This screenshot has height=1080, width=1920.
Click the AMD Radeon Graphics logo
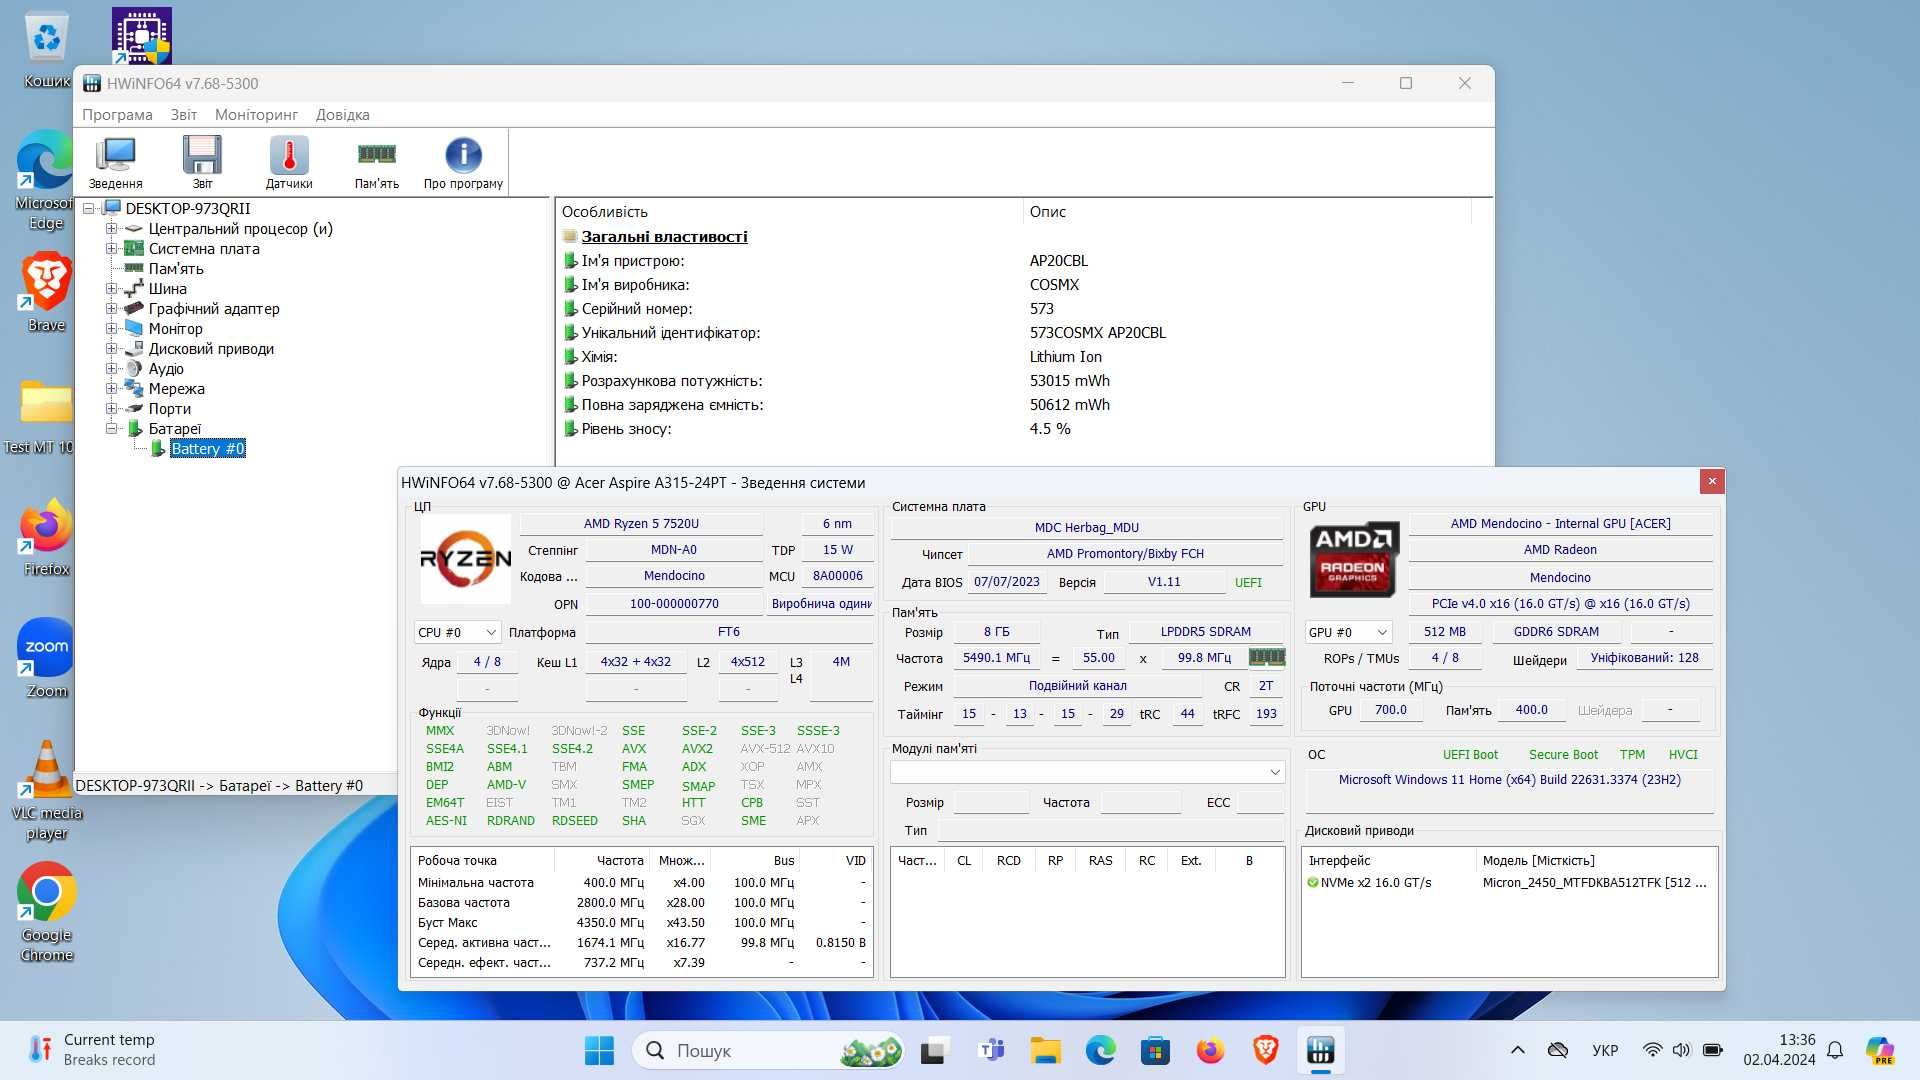click(1353, 559)
